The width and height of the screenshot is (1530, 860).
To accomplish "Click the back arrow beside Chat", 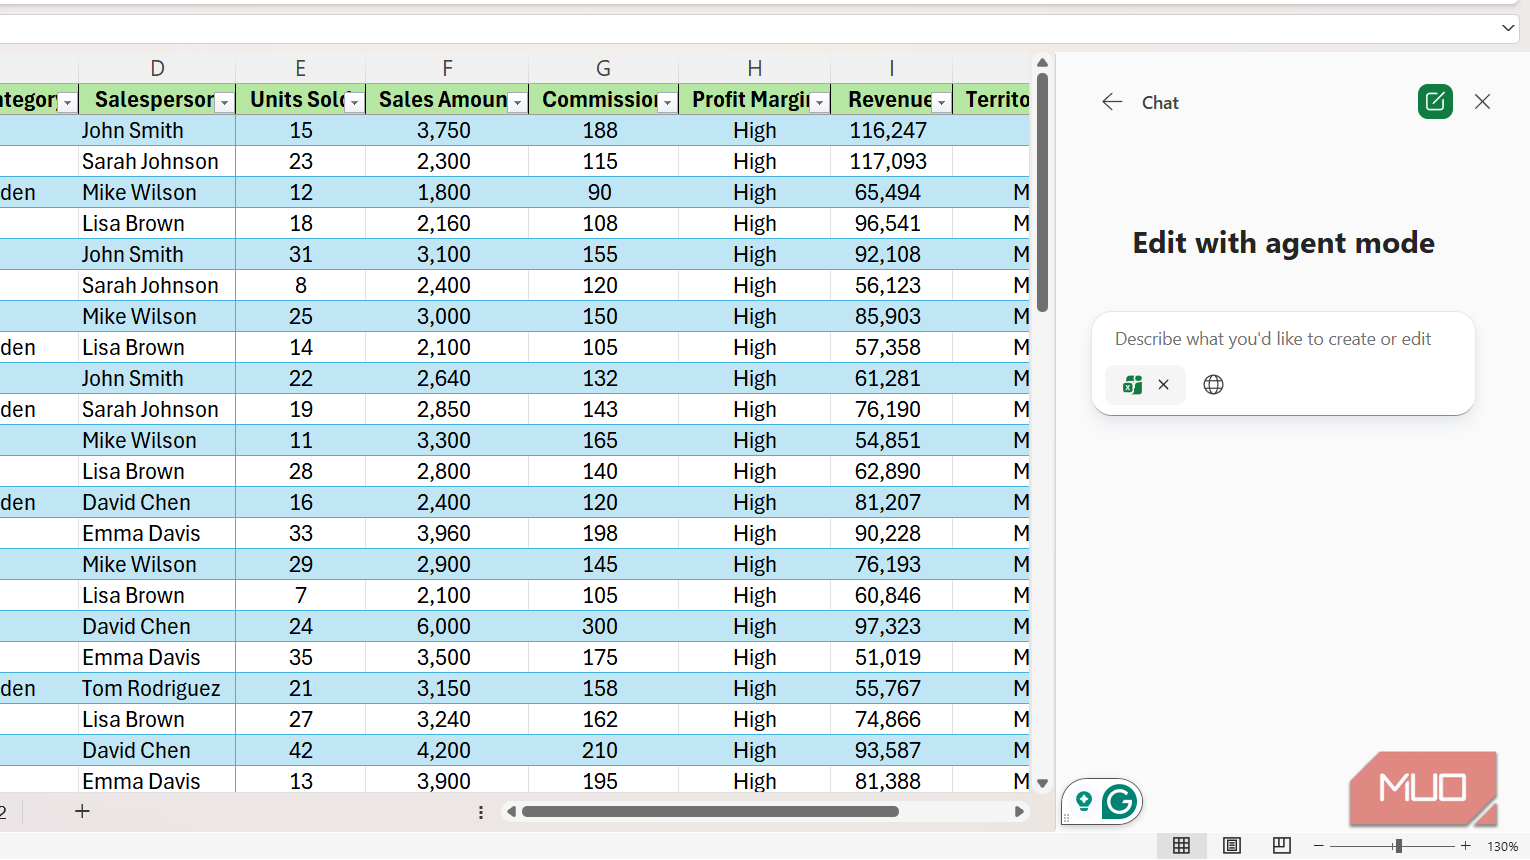I will click(1112, 102).
